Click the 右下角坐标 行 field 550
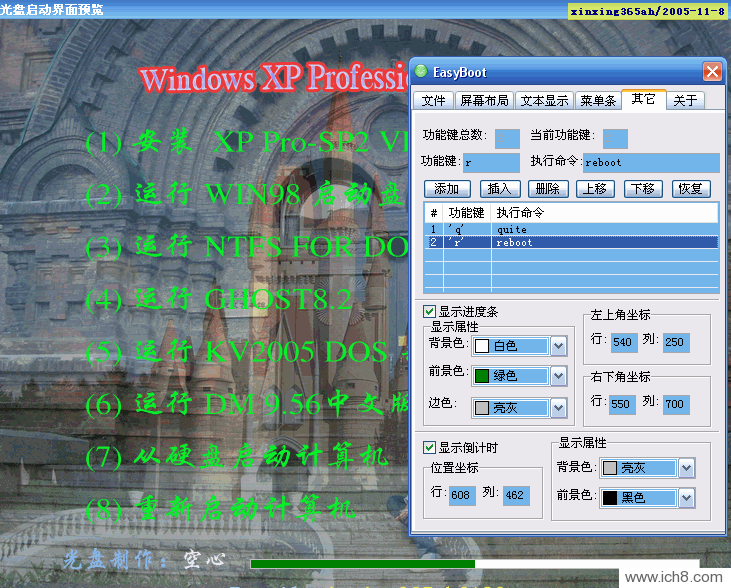 (x=622, y=404)
